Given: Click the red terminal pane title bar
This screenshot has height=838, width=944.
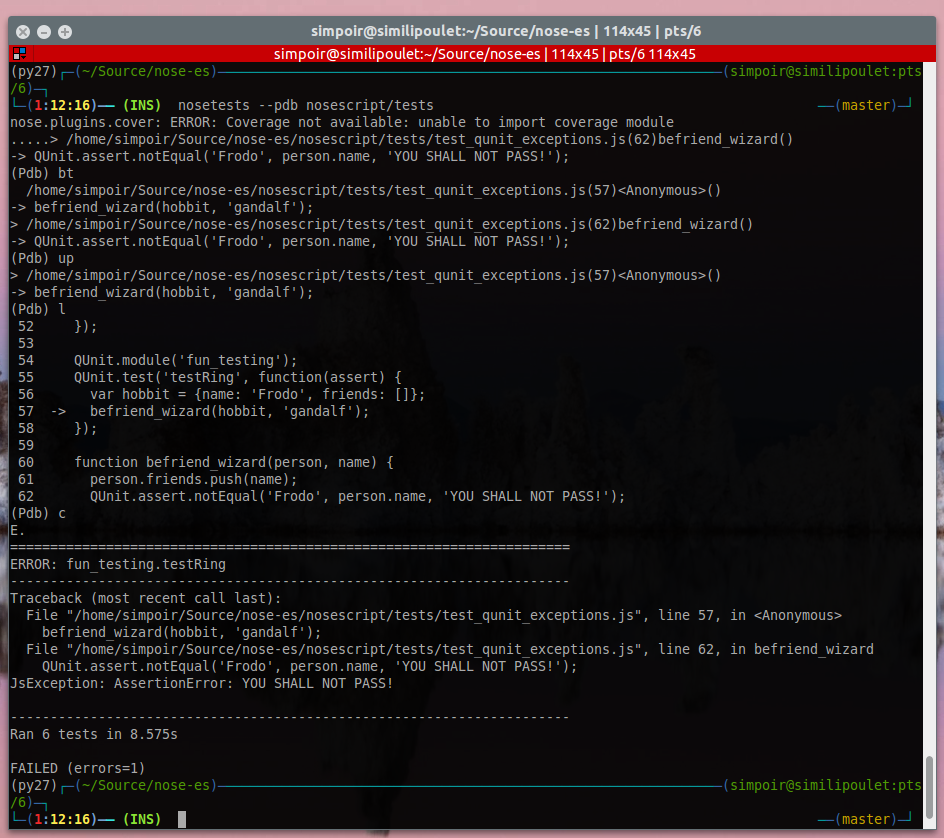Looking at the screenshot, I should point(472,54).
